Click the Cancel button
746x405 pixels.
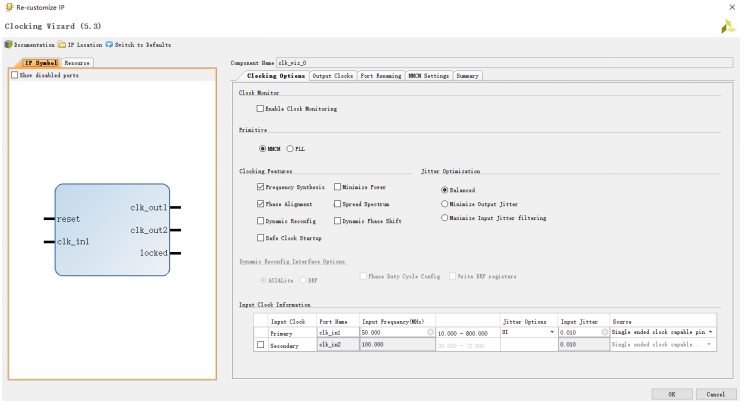pyautogui.click(x=716, y=394)
